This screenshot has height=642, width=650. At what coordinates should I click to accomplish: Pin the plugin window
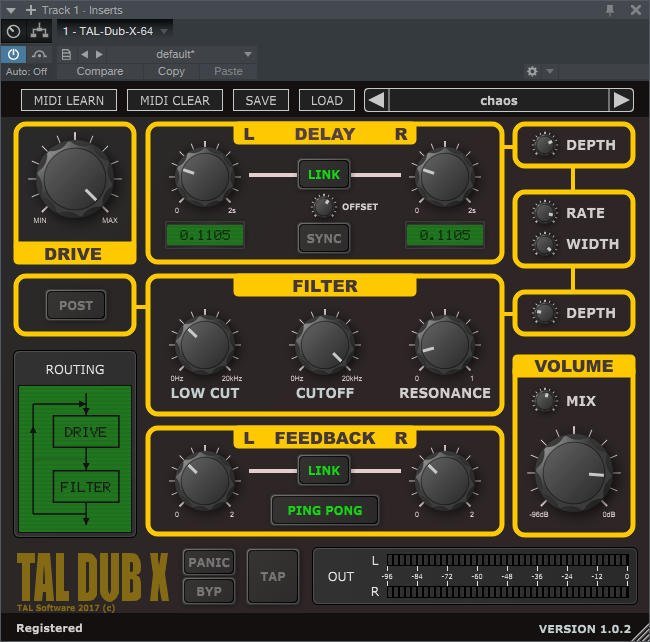(x=610, y=10)
